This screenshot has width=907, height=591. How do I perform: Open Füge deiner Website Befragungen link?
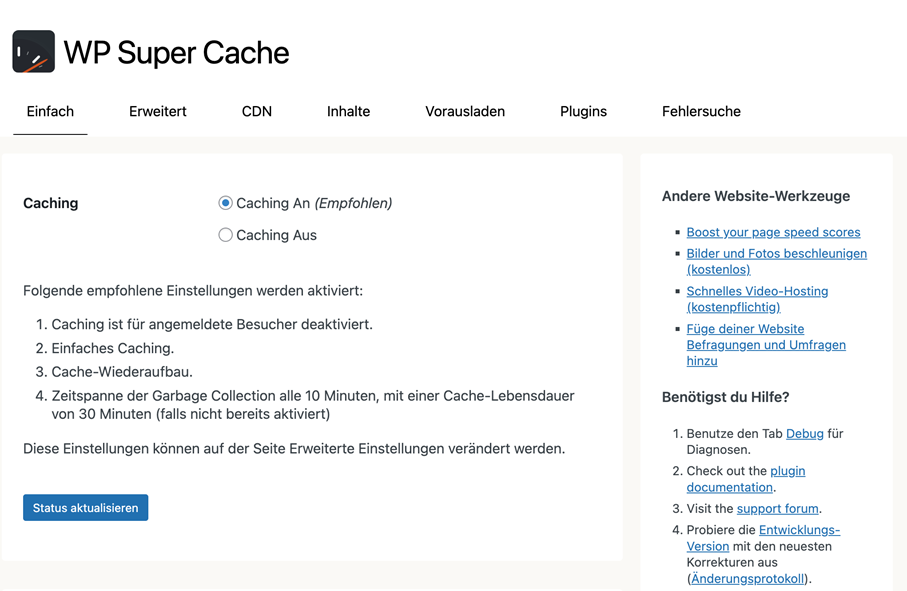766,345
